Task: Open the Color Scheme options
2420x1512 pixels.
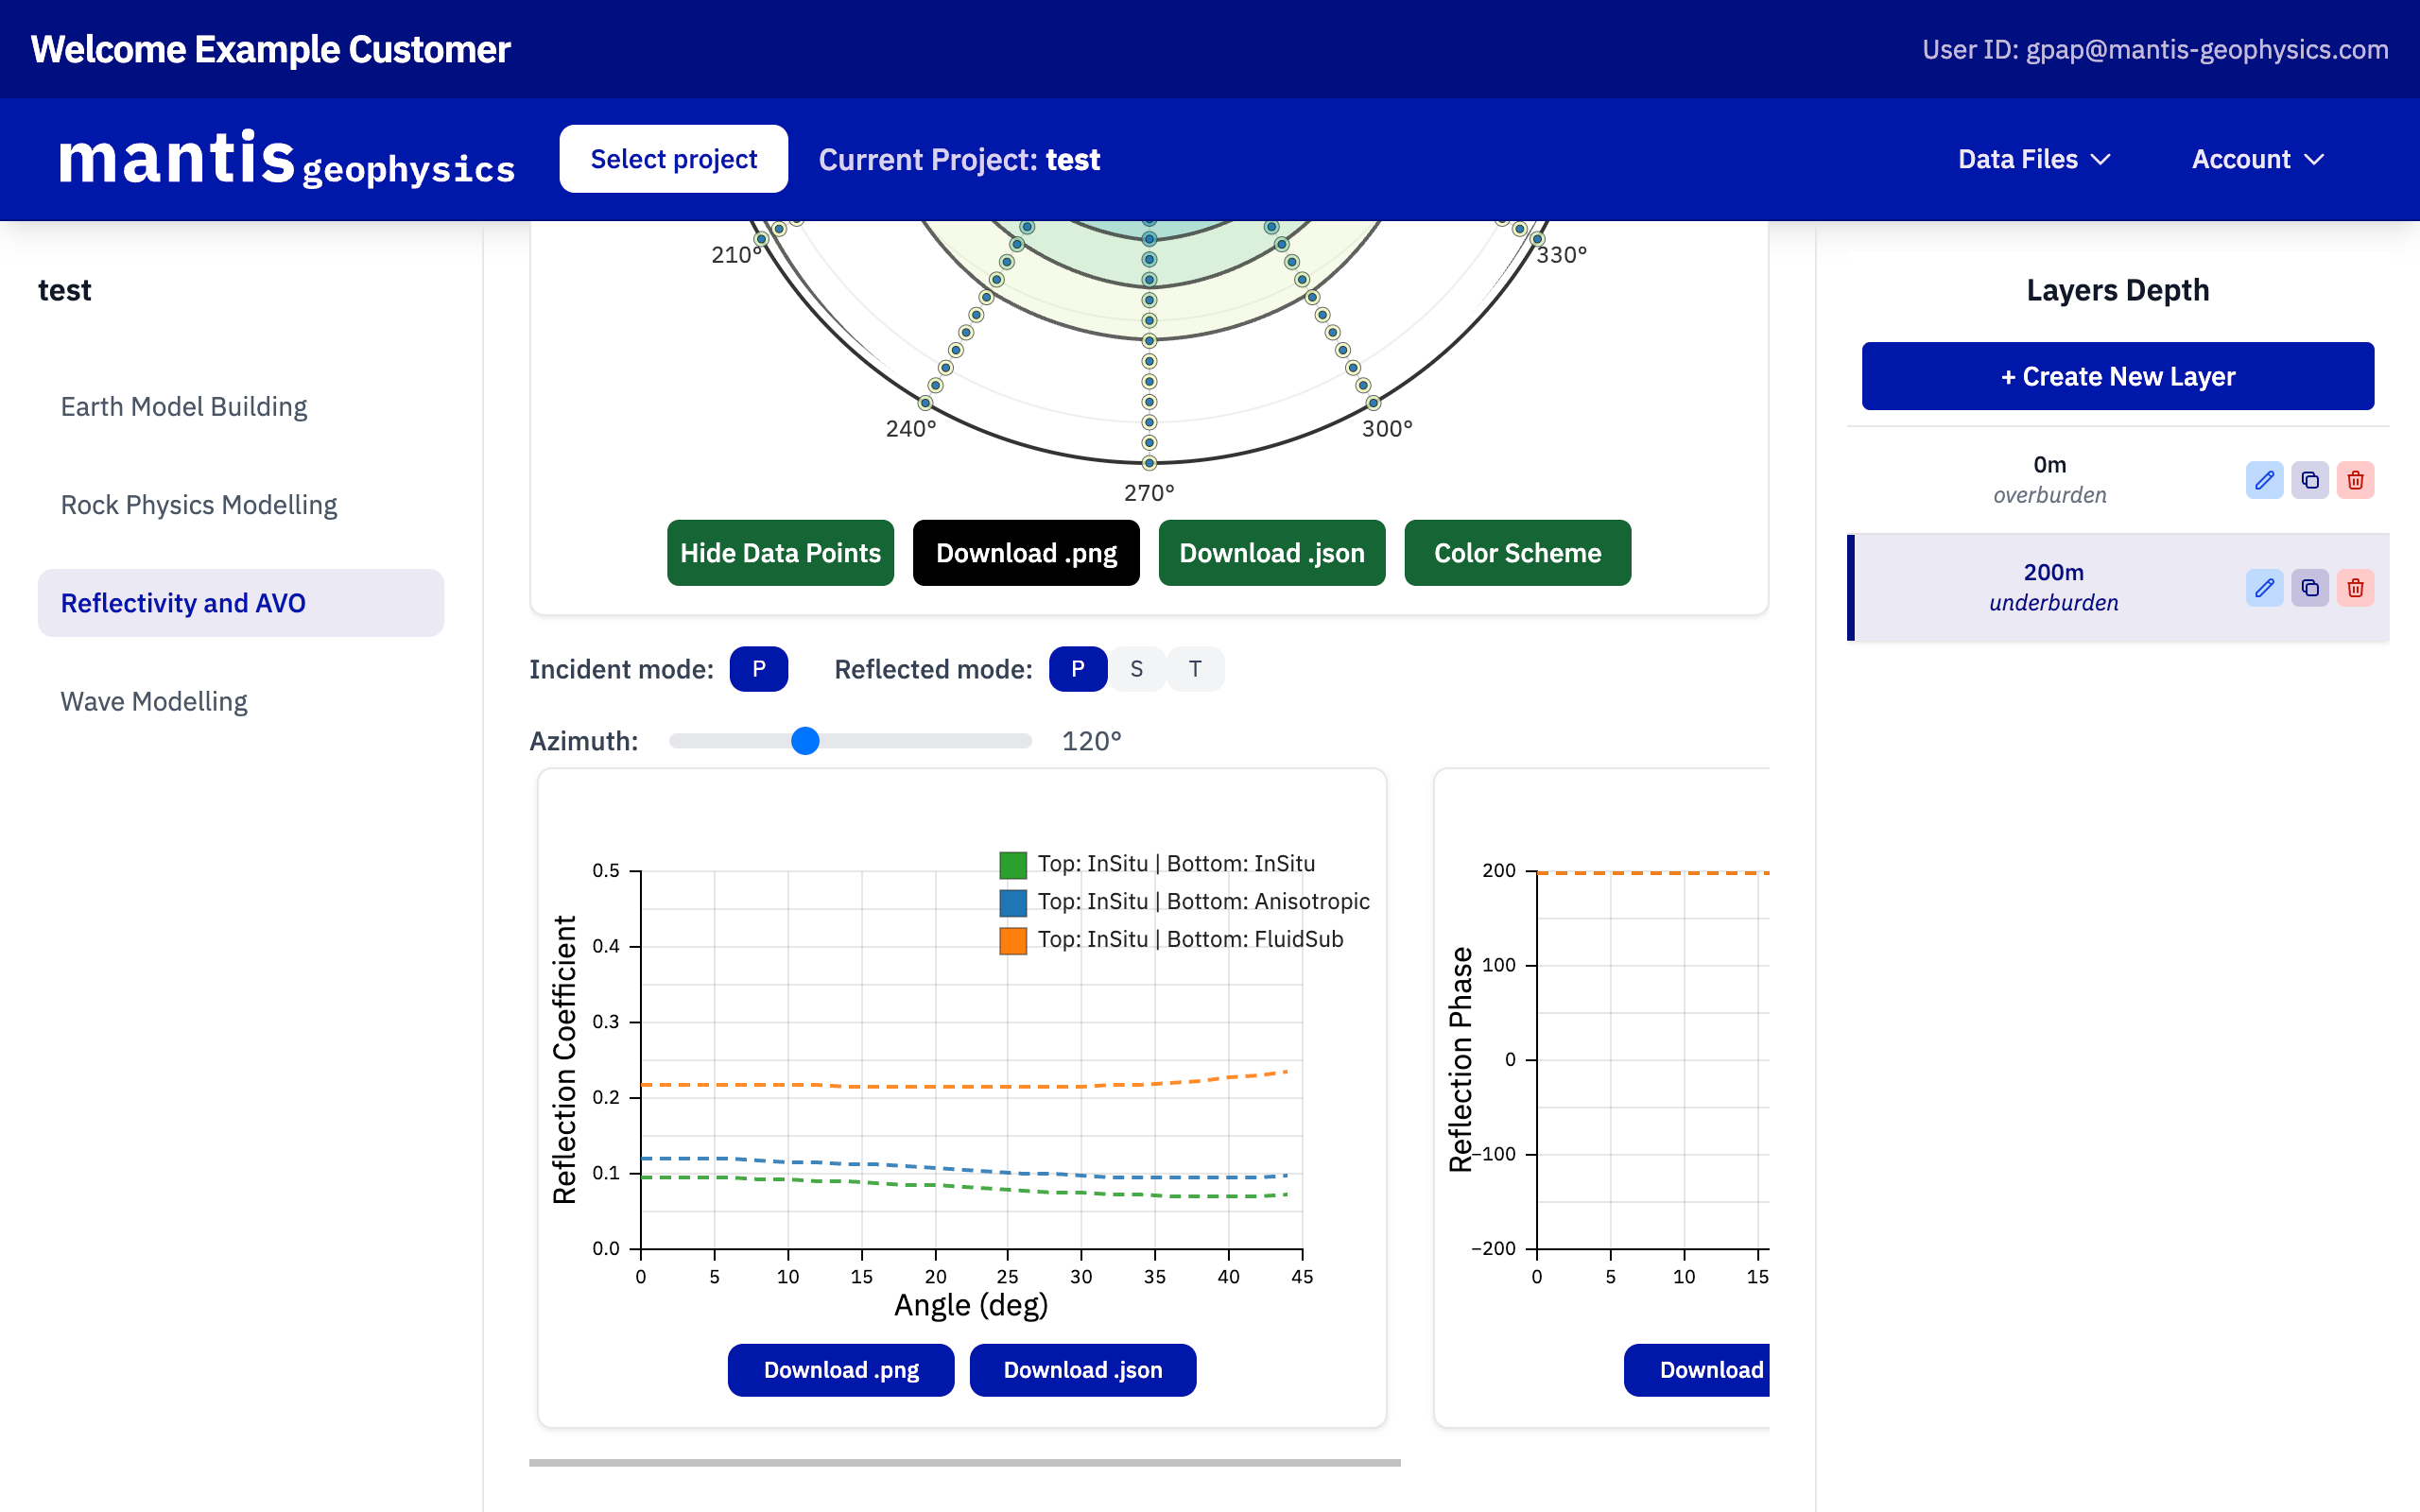Action: click(x=1518, y=553)
